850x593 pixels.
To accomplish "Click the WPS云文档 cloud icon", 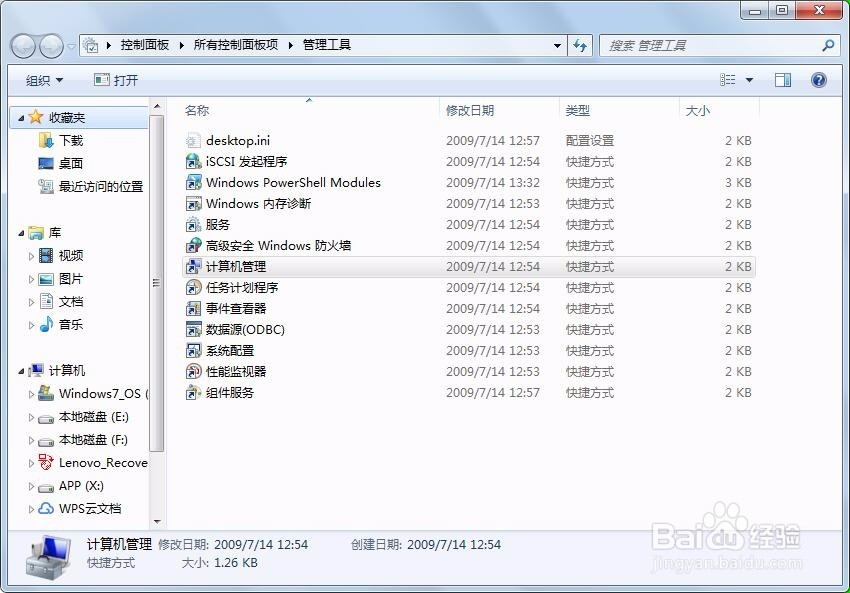I will [x=46, y=508].
